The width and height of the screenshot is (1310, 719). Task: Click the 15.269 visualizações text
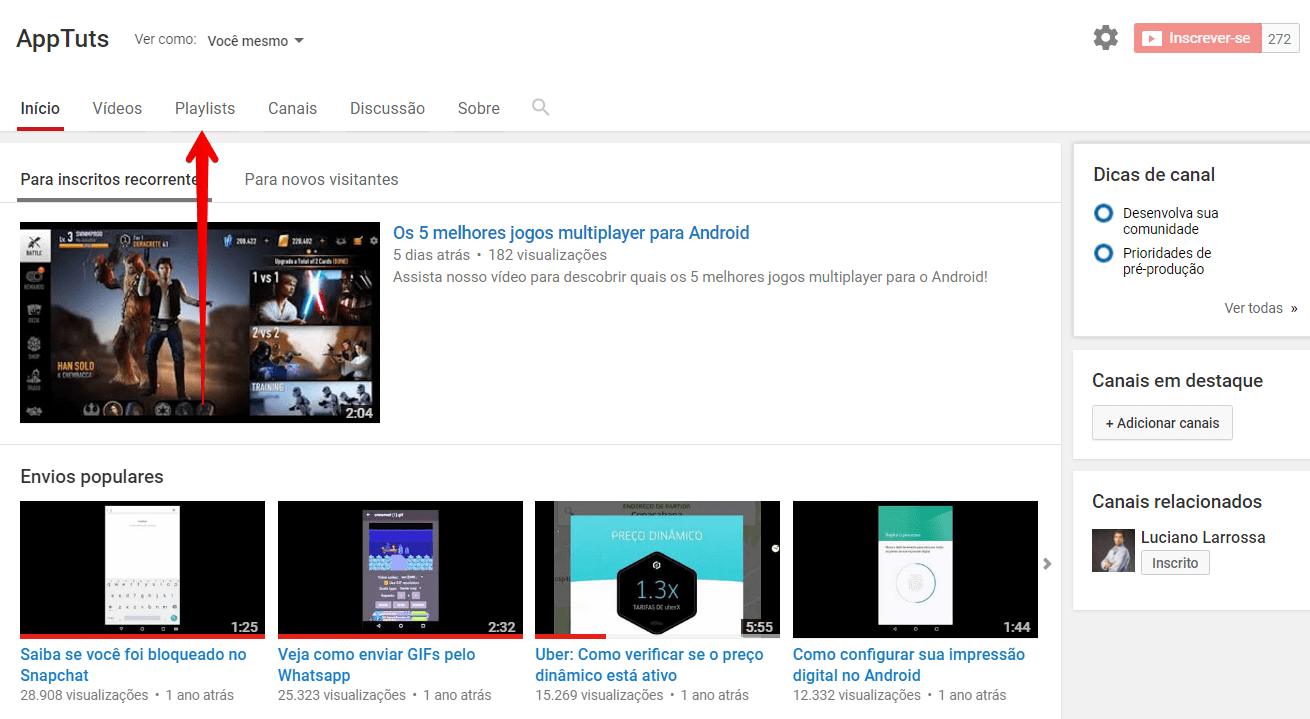(x=599, y=695)
